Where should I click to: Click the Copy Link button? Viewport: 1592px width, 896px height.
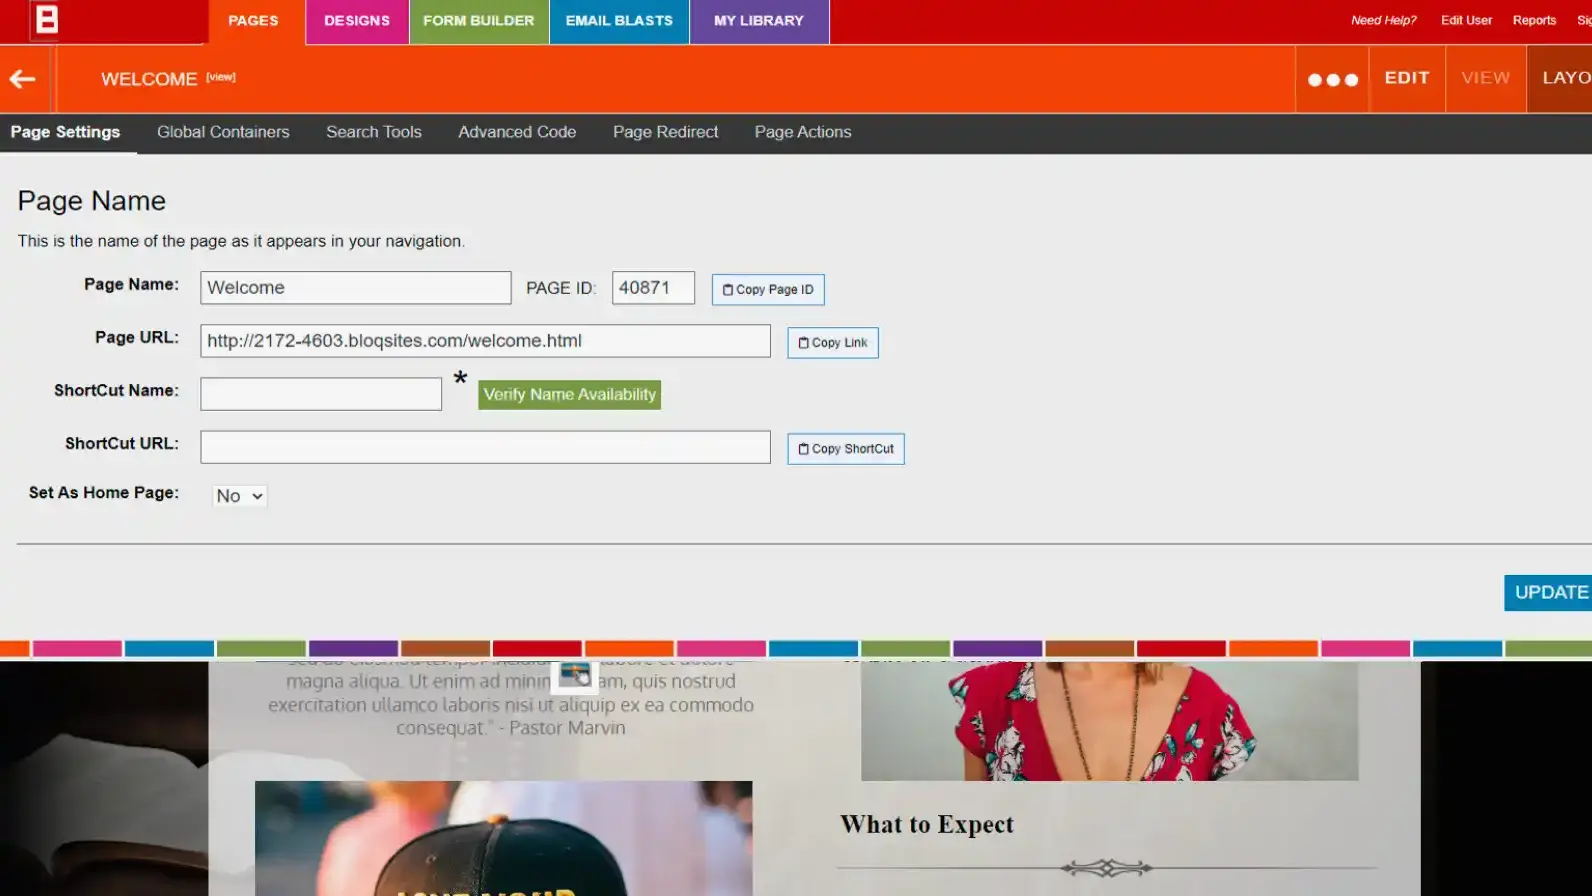(832, 343)
